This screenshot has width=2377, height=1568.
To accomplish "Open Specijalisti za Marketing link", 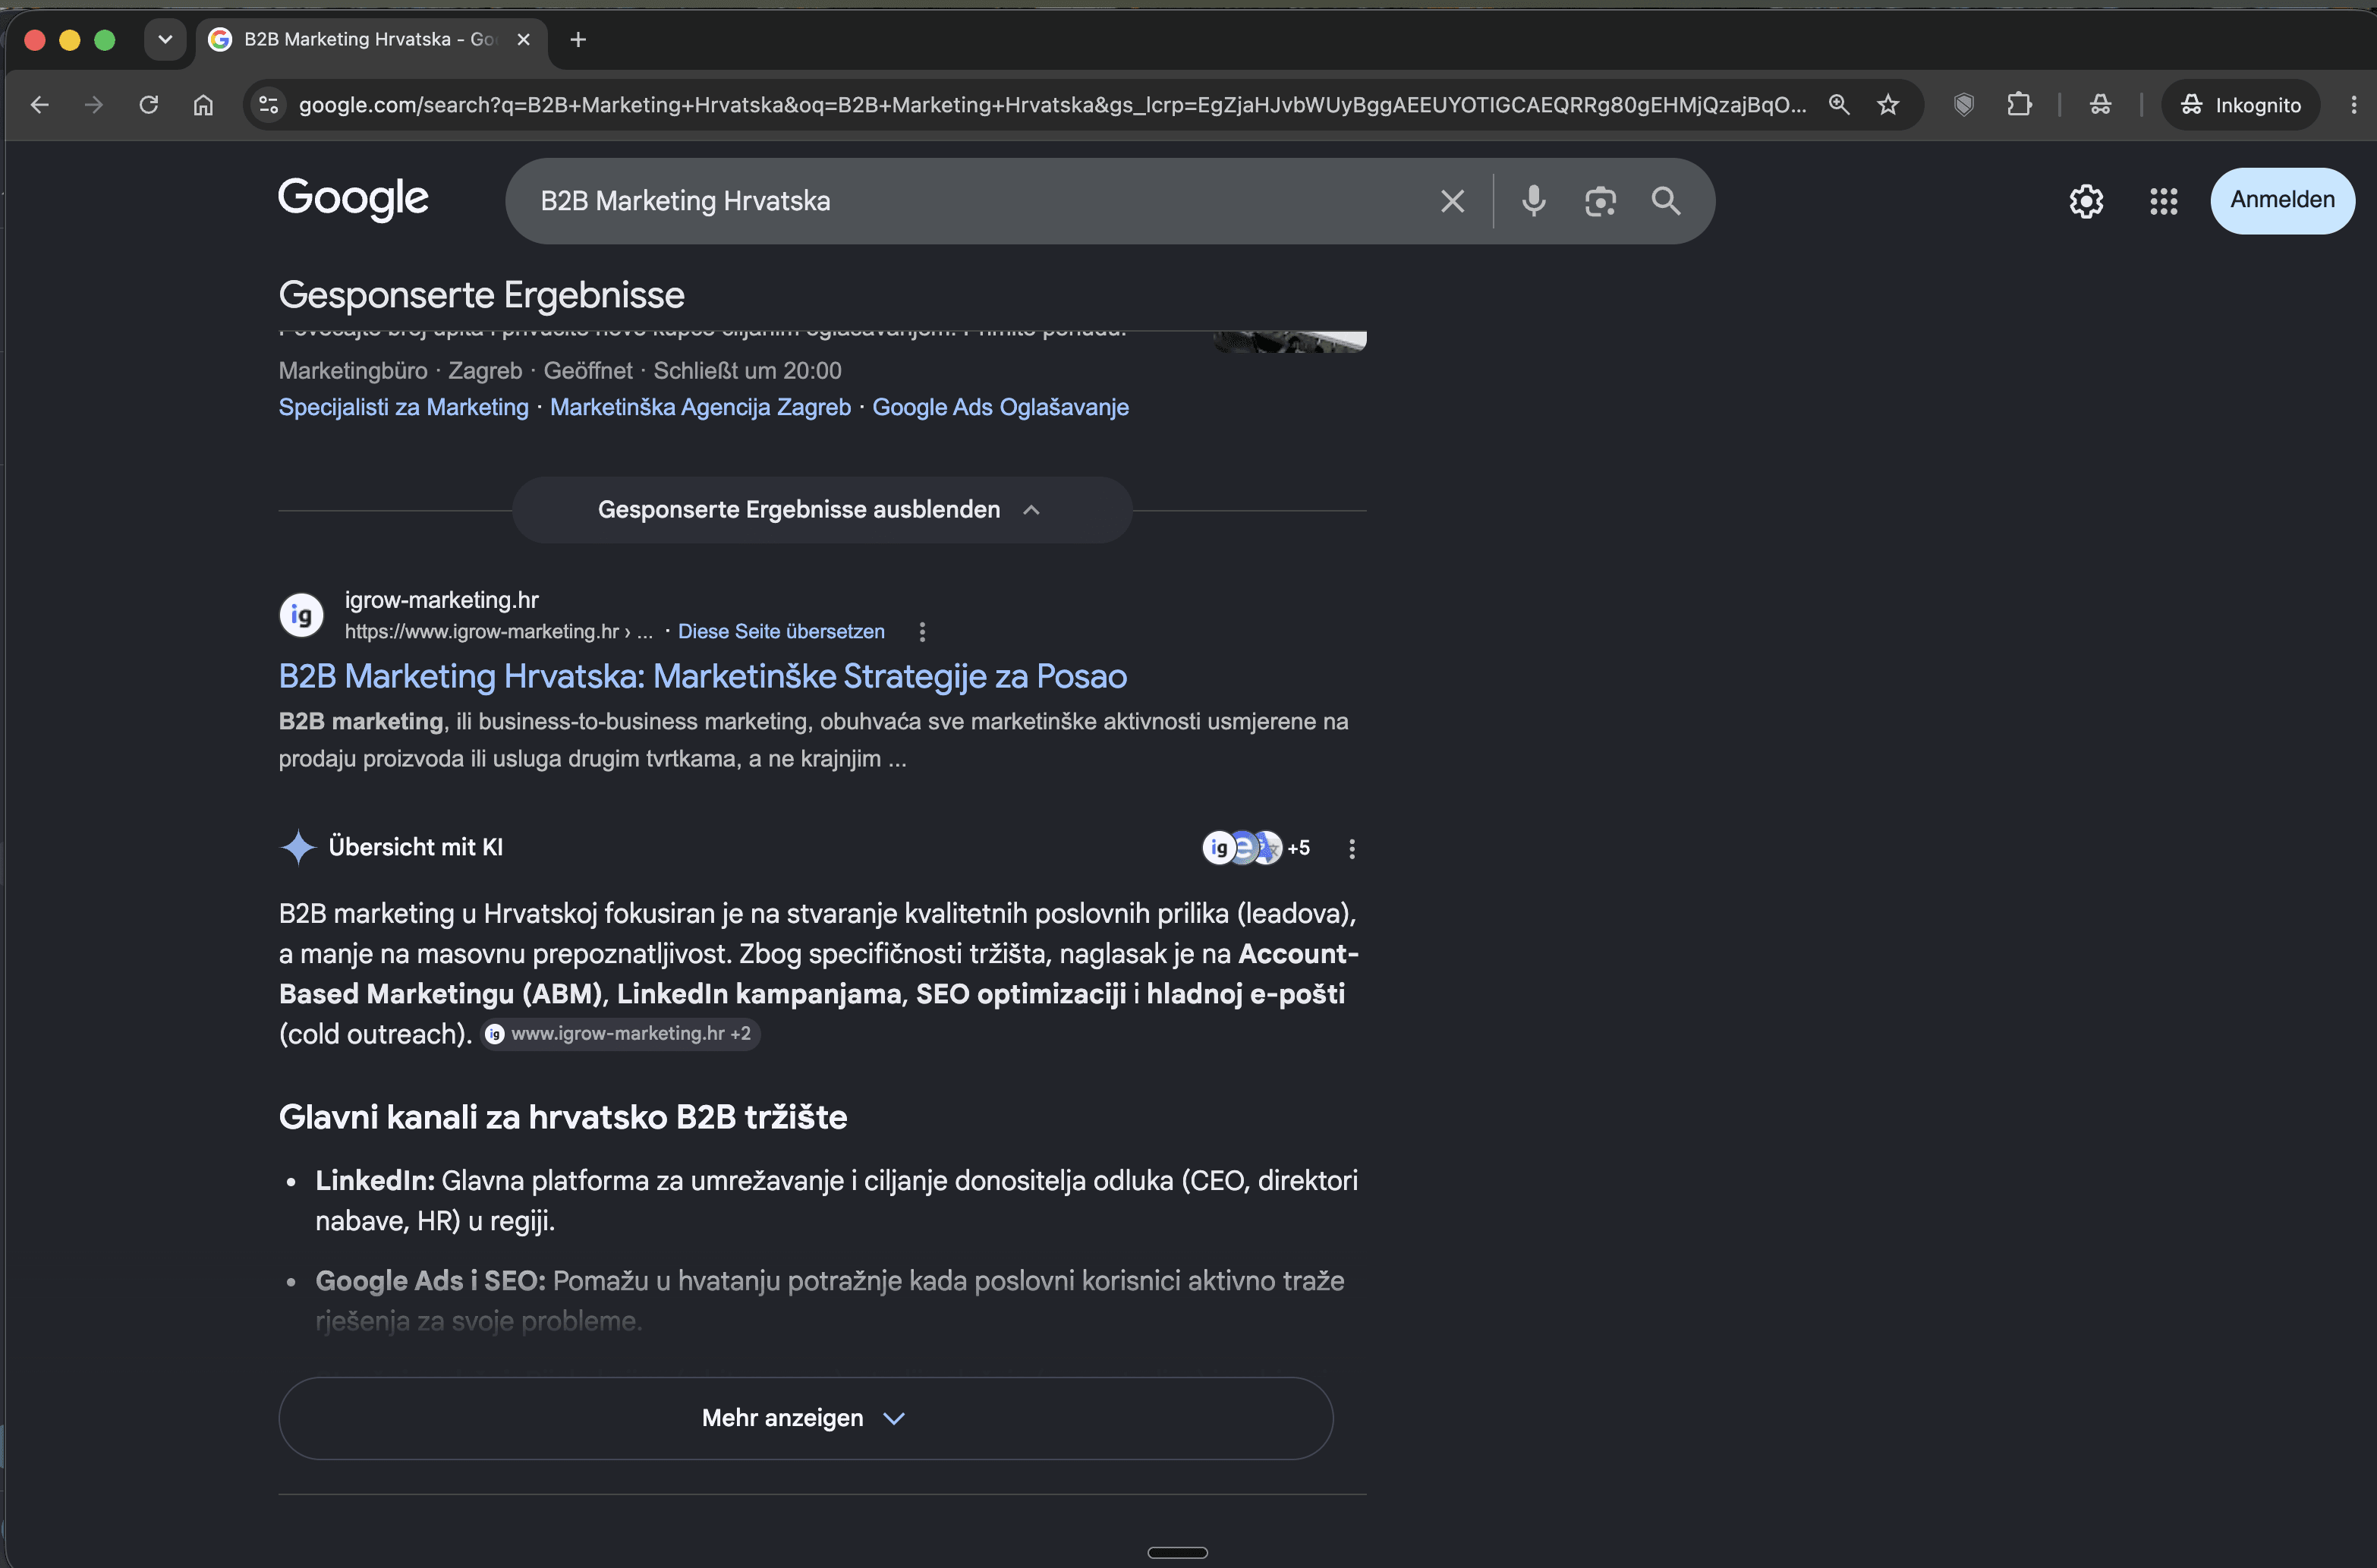I will (403, 407).
